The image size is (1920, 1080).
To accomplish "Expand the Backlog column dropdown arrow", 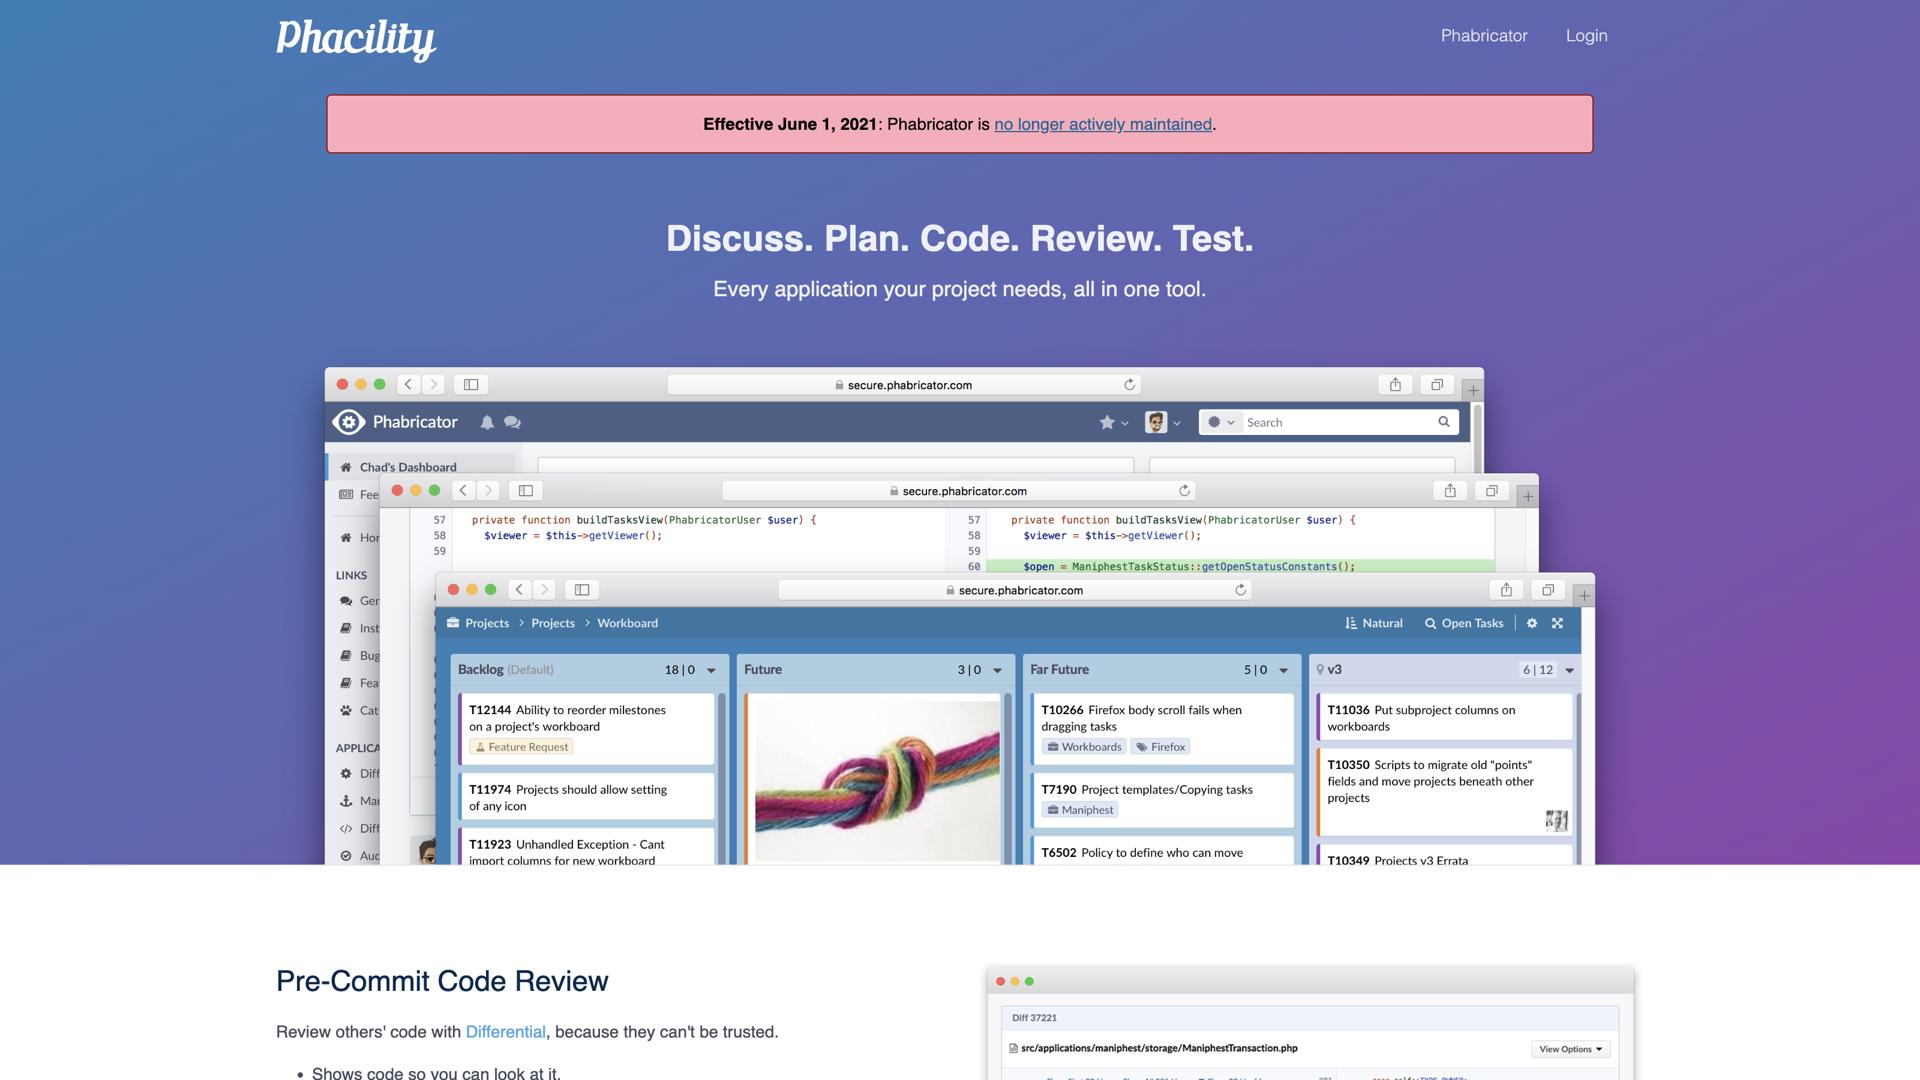I will pyautogui.click(x=711, y=670).
